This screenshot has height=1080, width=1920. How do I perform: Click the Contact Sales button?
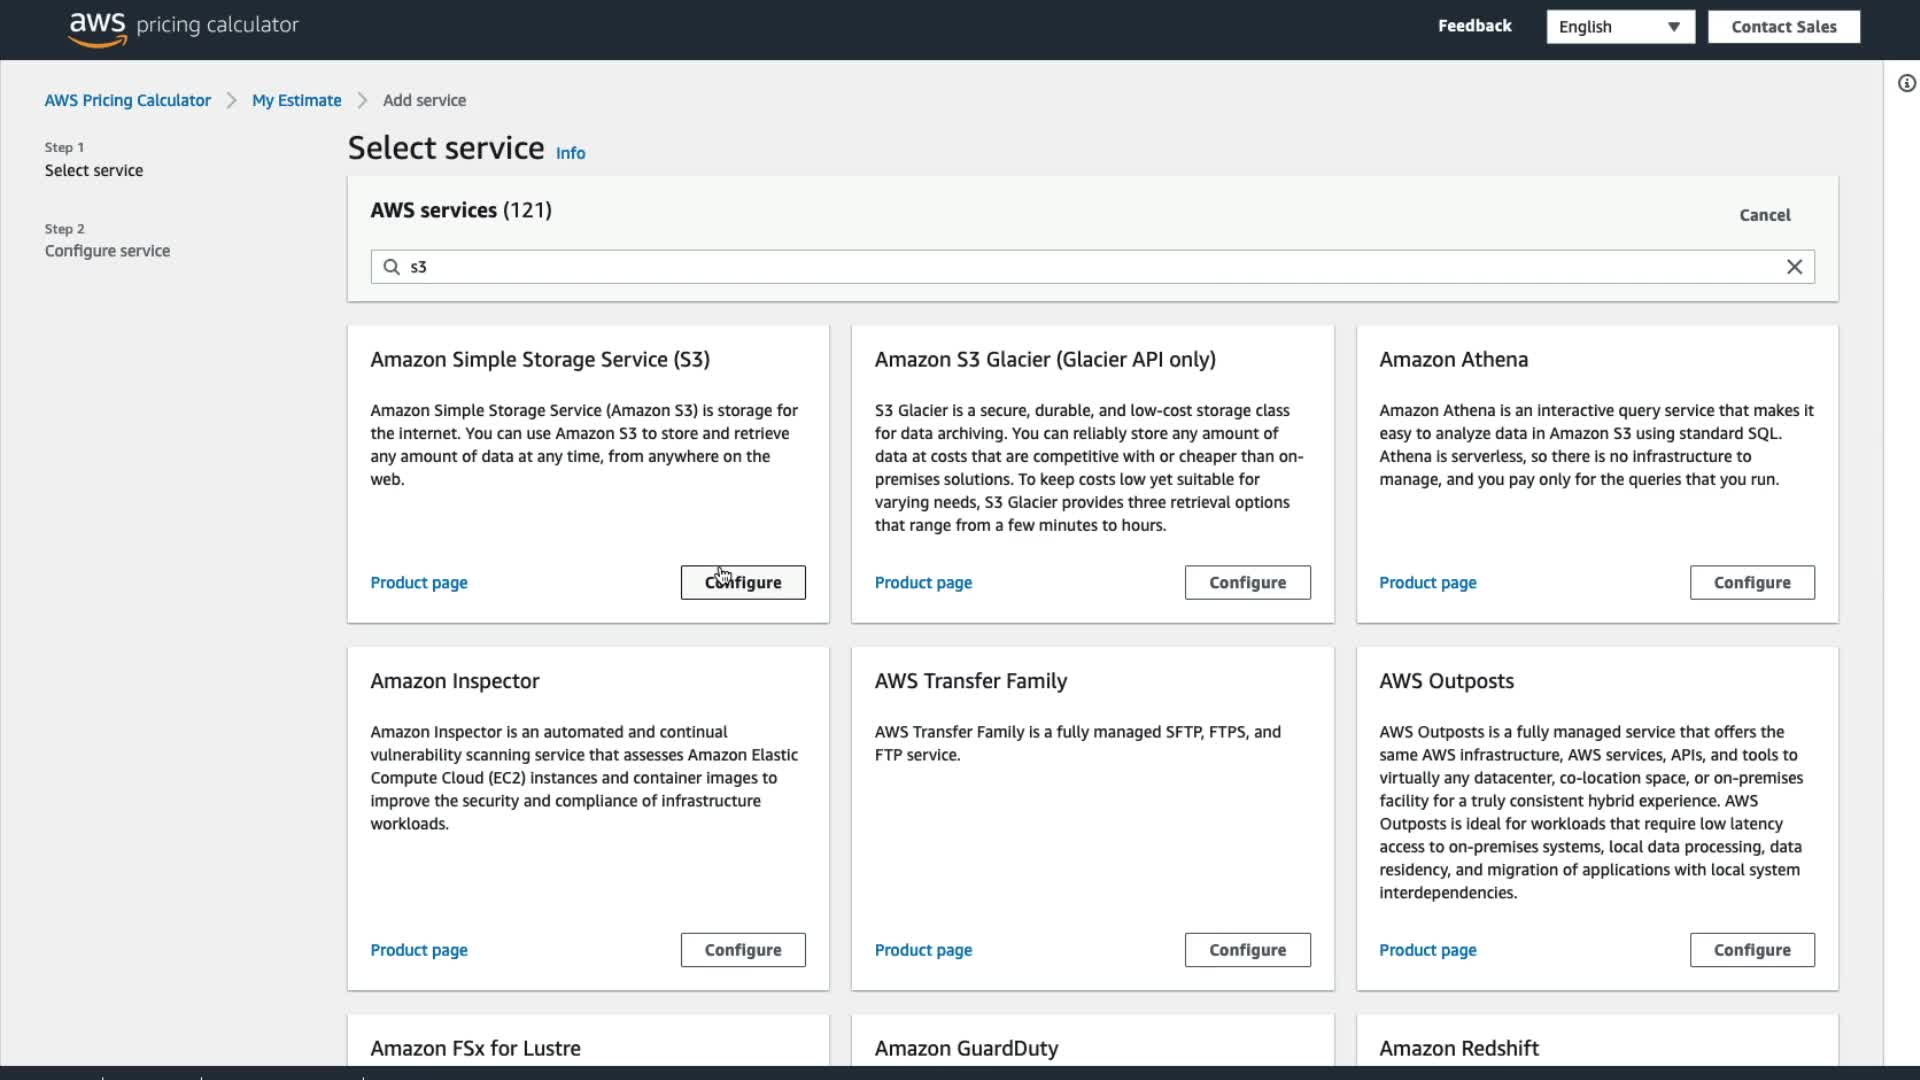(x=1783, y=27)
